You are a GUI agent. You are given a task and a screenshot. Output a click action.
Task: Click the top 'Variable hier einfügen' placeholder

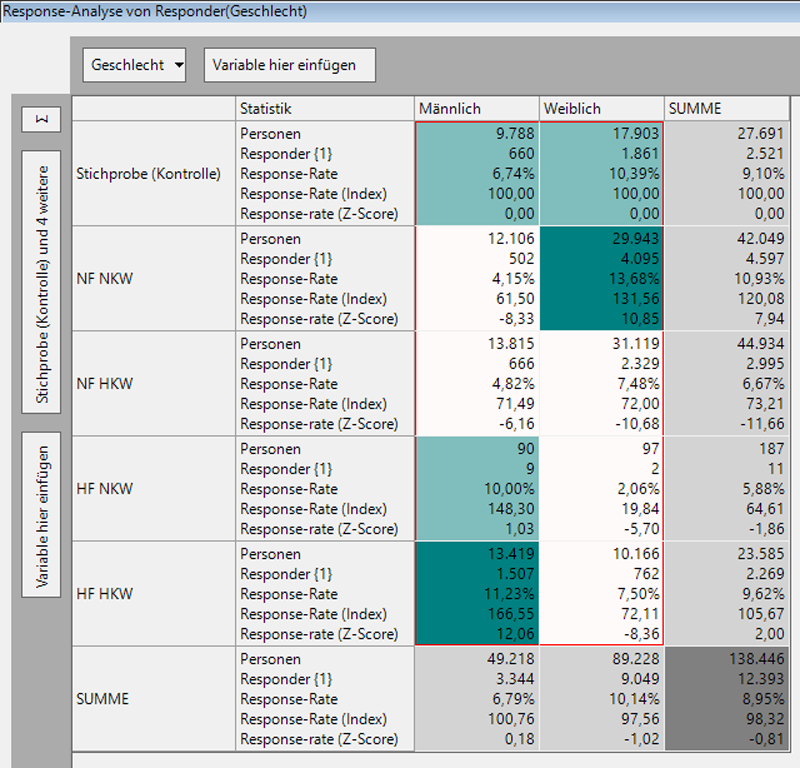coord(288,64)
